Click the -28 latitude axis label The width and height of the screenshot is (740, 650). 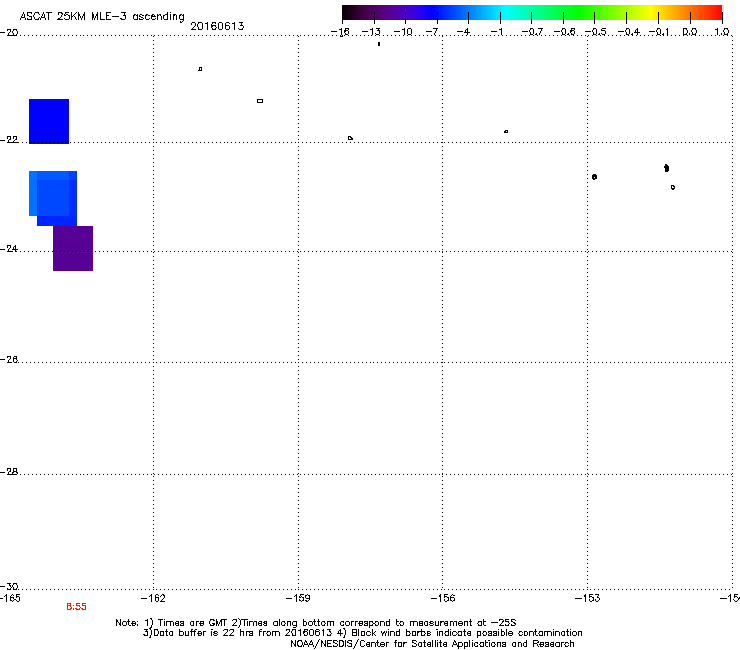[9, 472]
